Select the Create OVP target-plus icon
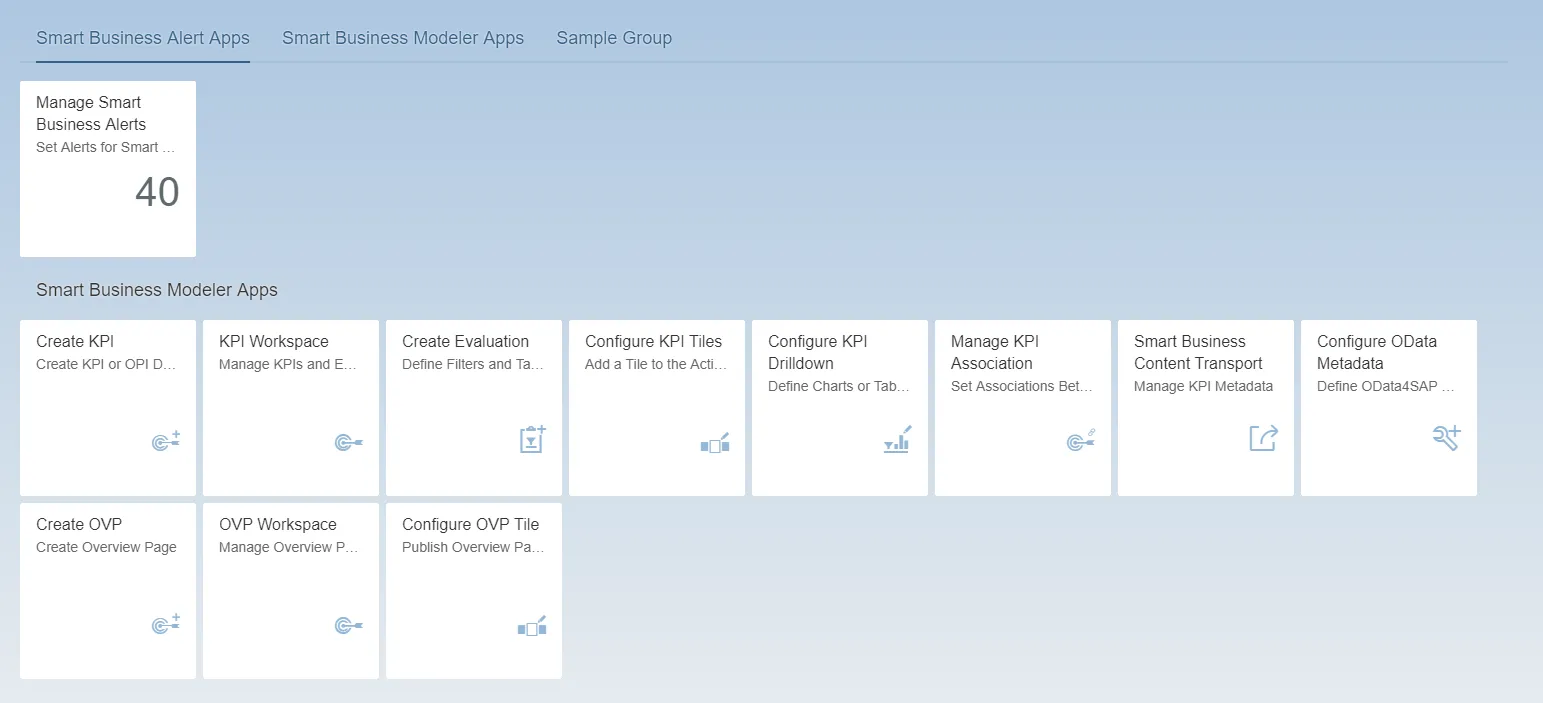 (x=165, y=624)
